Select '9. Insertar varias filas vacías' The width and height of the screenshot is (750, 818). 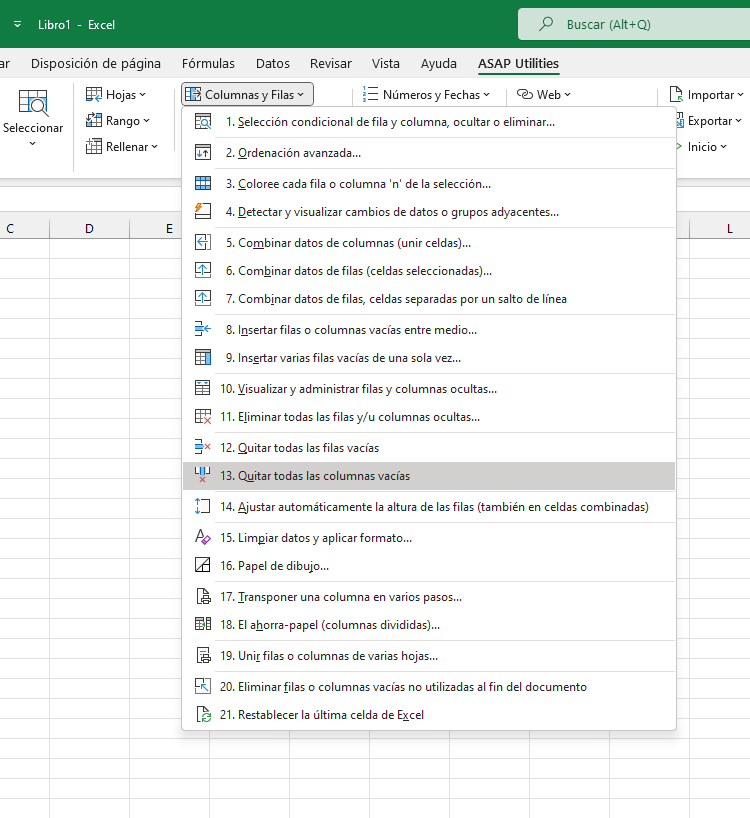[429, 357]
